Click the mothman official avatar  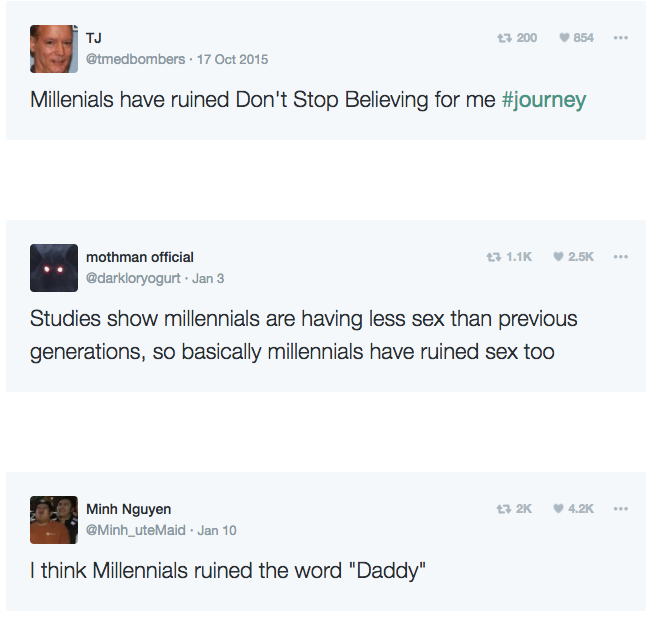pos(54,268)
